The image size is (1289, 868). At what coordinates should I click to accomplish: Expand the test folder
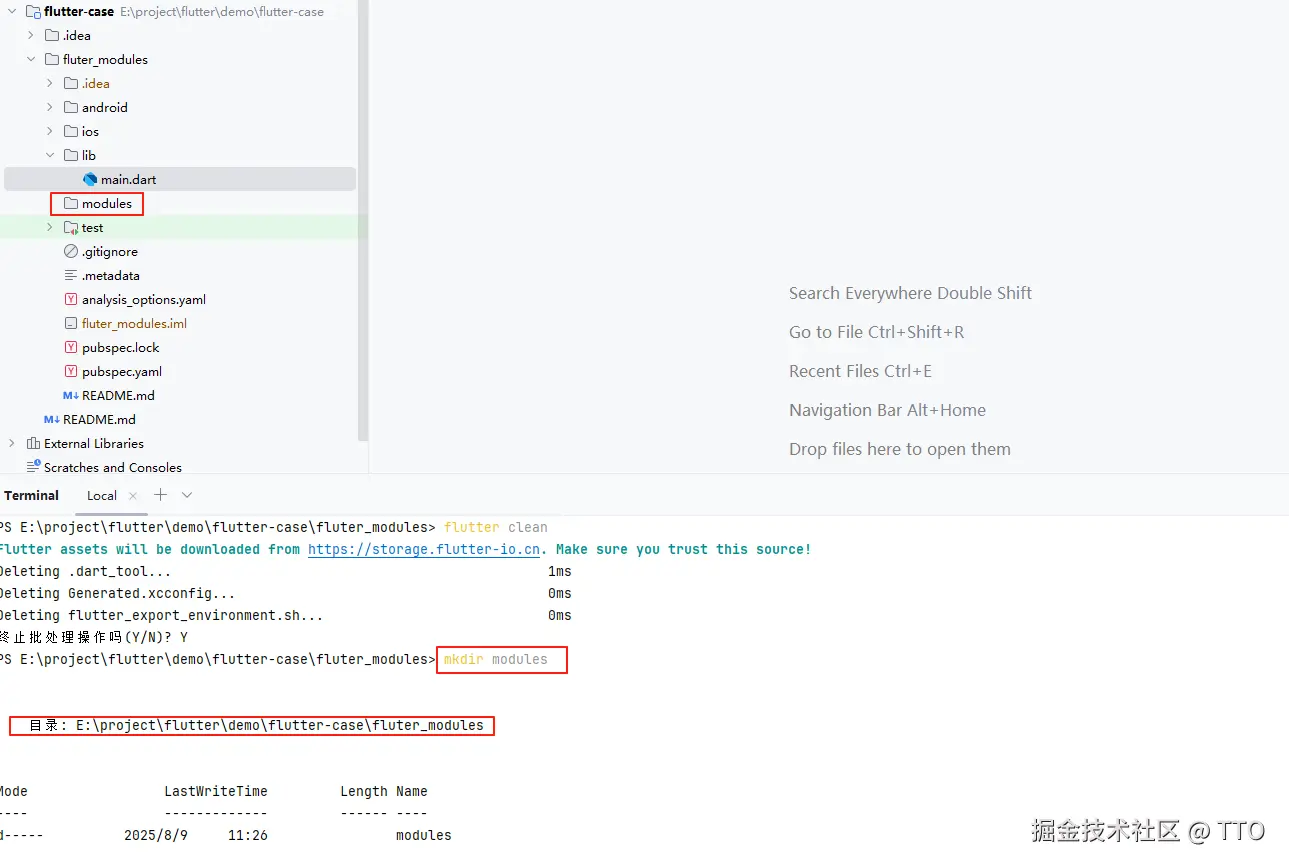click(50, 228)
